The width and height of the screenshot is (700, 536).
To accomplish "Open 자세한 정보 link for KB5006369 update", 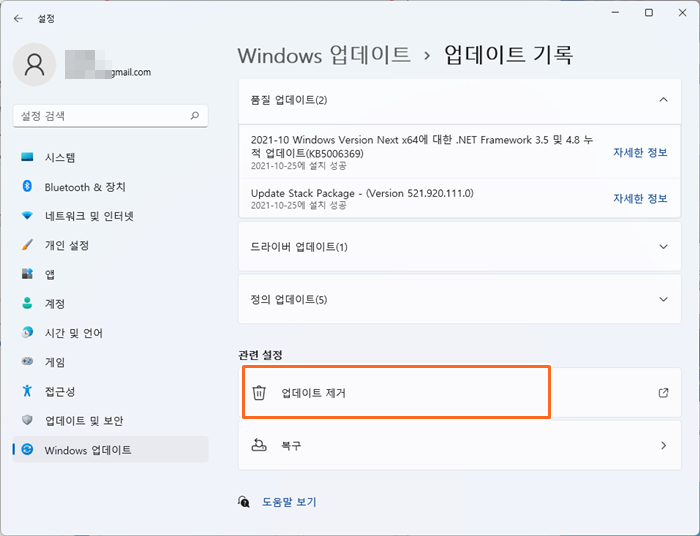I will click(x=640, y=152).
